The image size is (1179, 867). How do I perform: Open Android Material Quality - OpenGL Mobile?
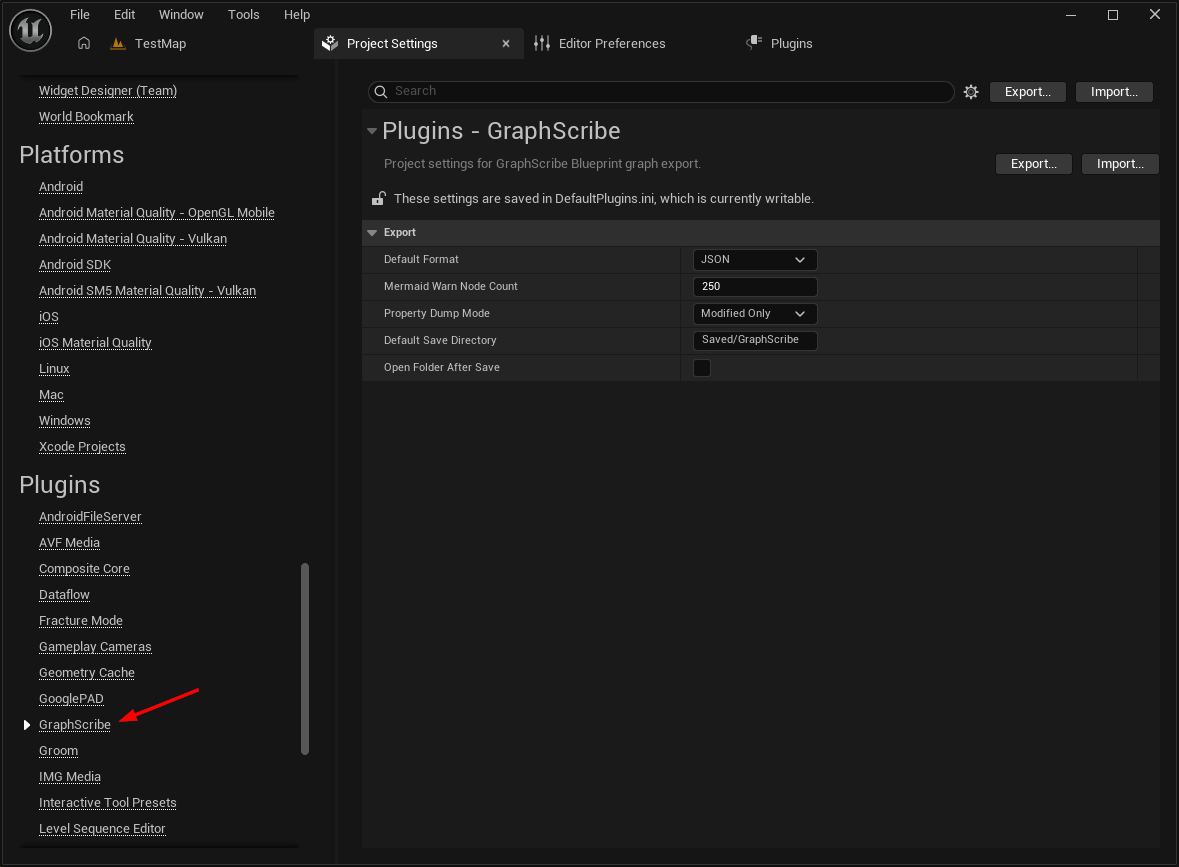pos(156,213)
